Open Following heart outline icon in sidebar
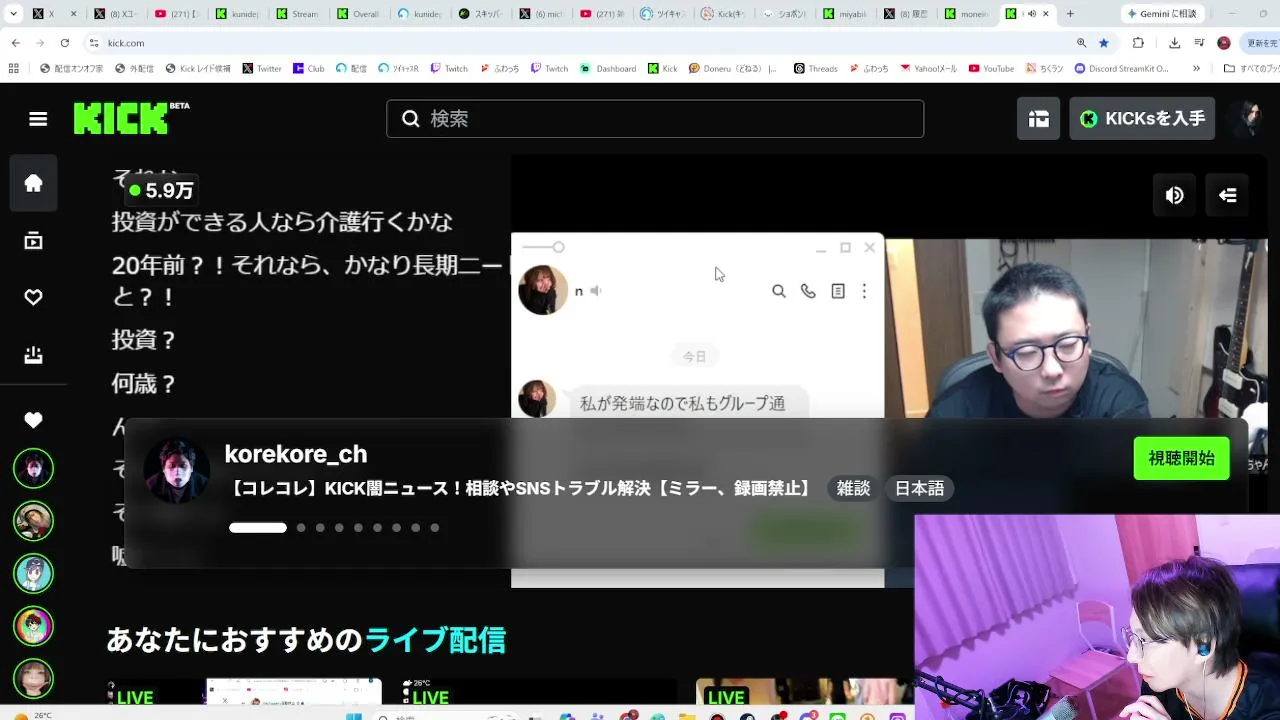 click(34, 298)
